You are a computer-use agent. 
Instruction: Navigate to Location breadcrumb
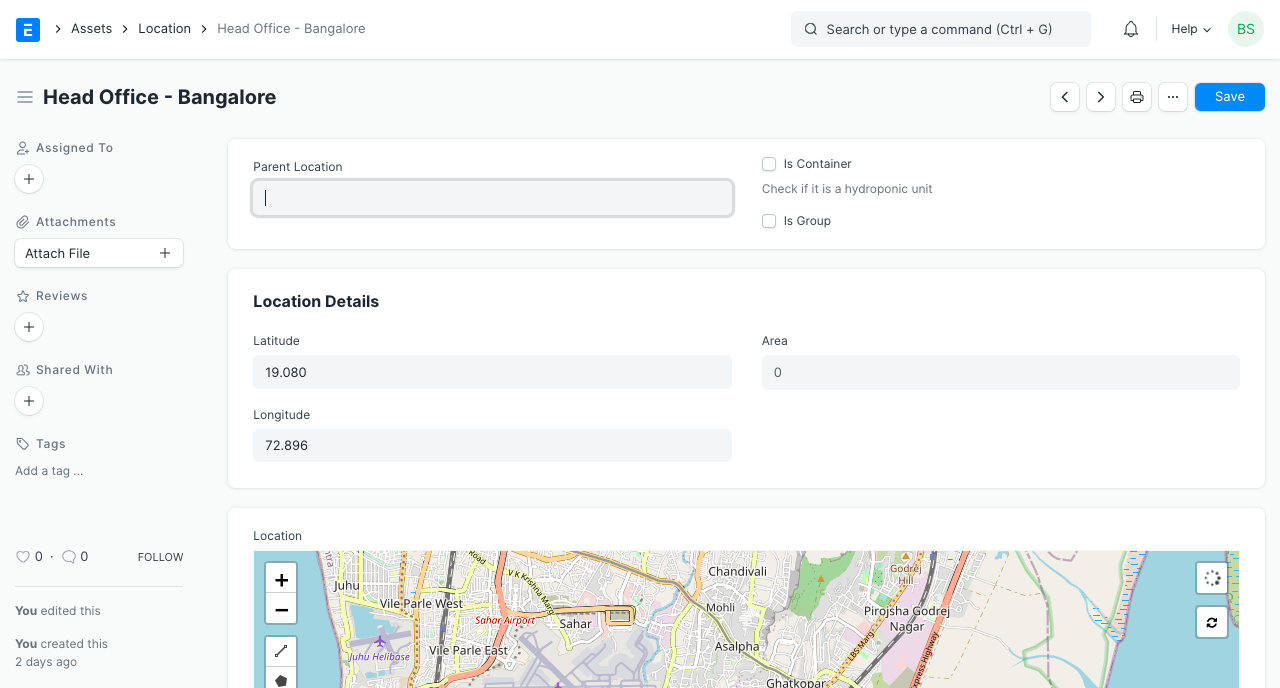click(x=164, y=29)
